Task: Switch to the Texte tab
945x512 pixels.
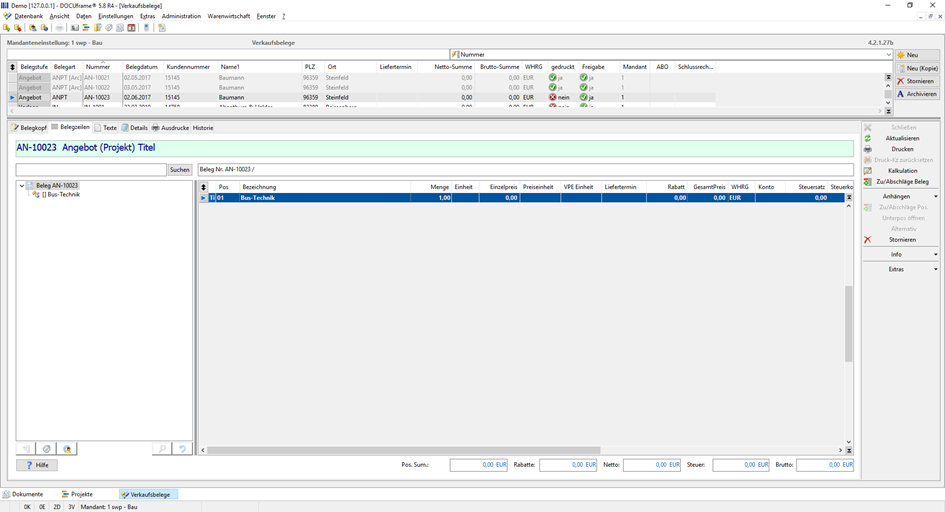Action: [x=106, y=128]
